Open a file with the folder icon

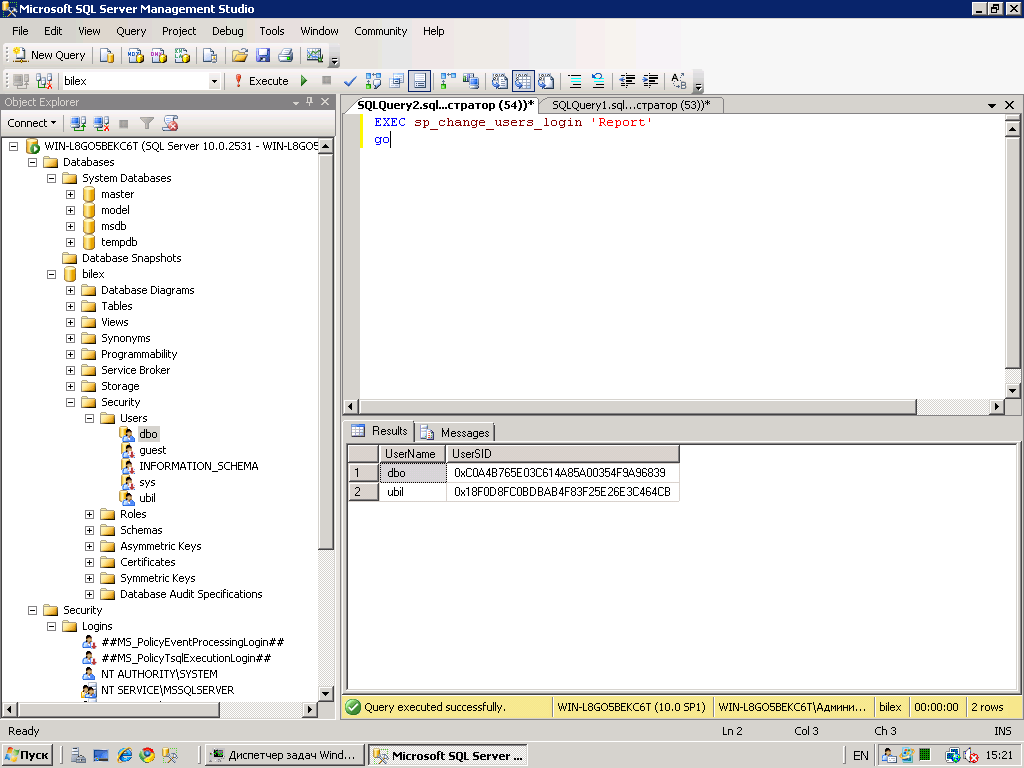(240, 56)
